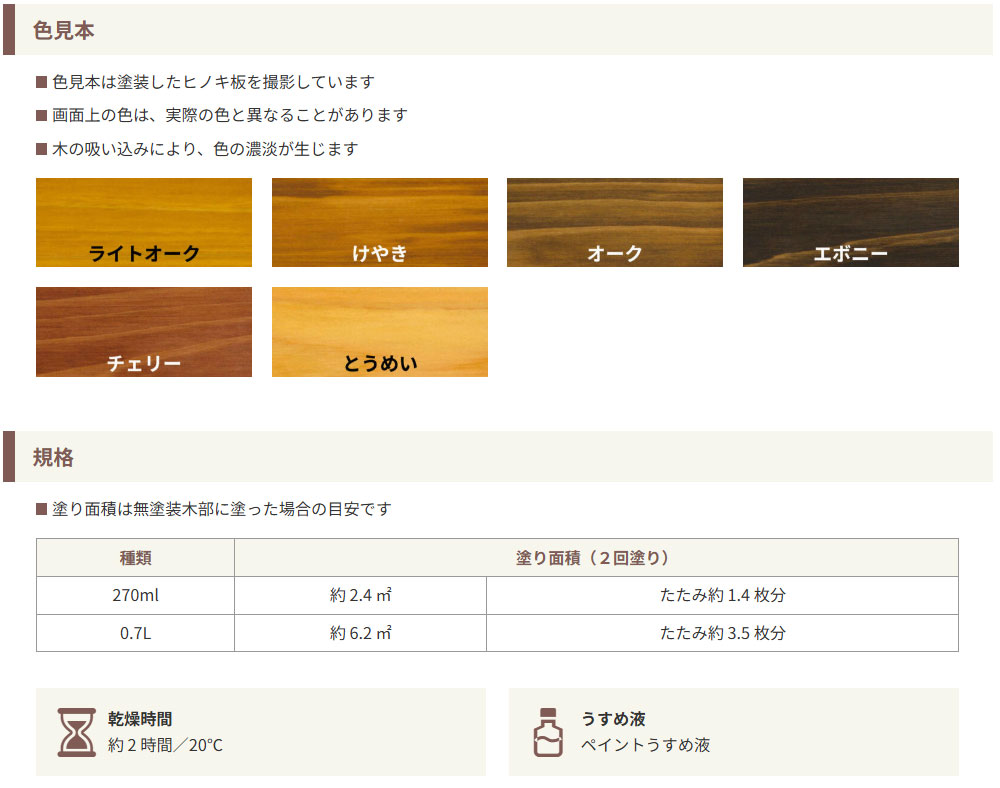Screen dimensions: 1000x788
Task: Select the 0.7L table cell
Action: point(136,633)
